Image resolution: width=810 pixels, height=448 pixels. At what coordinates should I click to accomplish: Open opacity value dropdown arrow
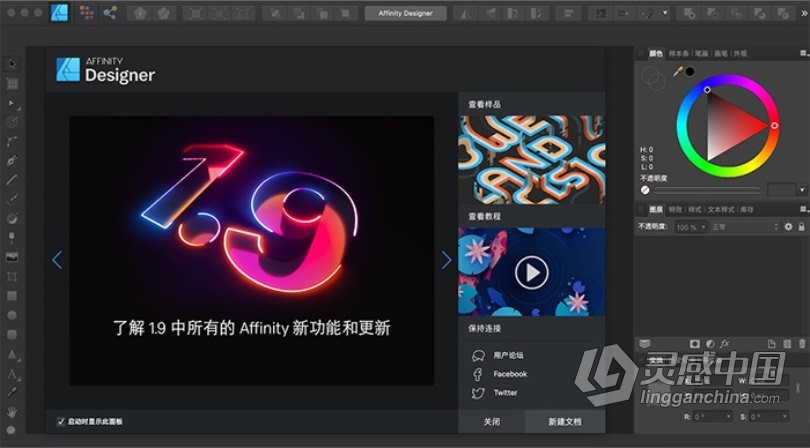pos(802,190)
